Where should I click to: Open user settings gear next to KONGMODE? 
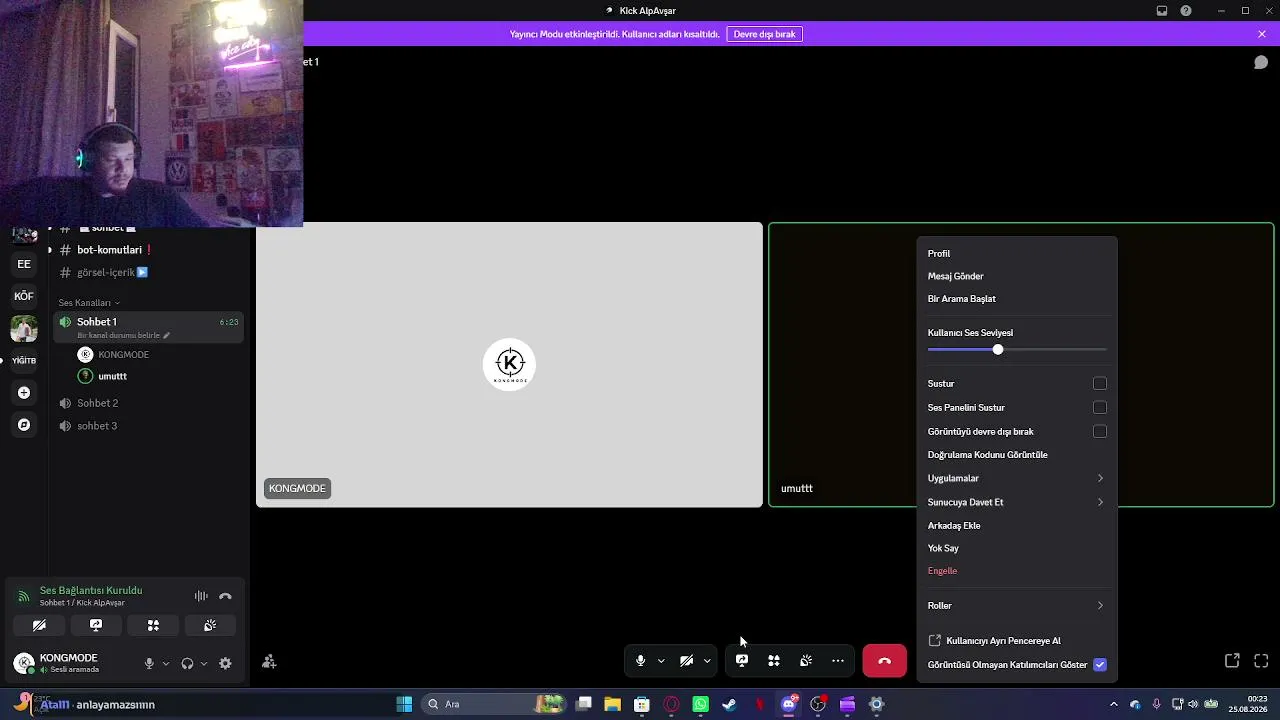click(x=225, y=663)
